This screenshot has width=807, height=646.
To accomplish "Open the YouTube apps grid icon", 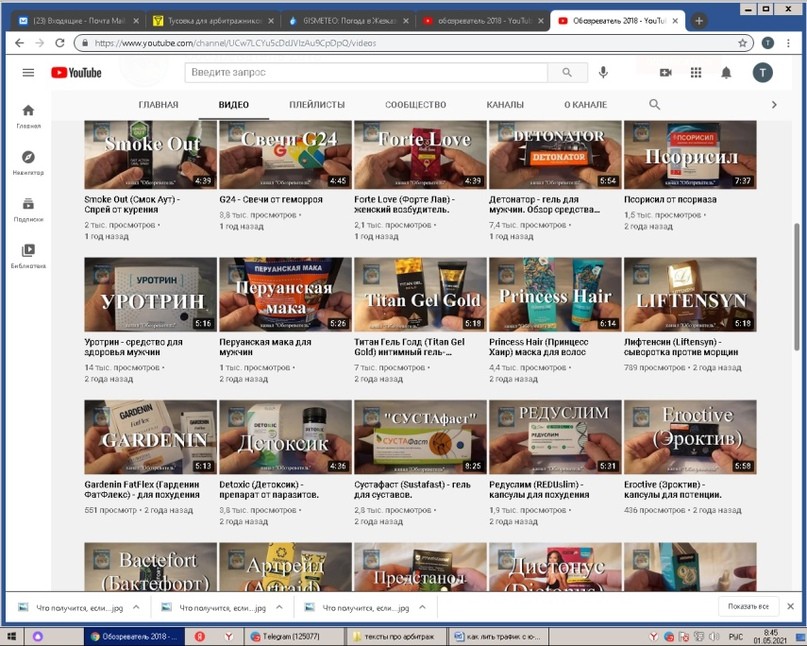I will coord(696,73).
